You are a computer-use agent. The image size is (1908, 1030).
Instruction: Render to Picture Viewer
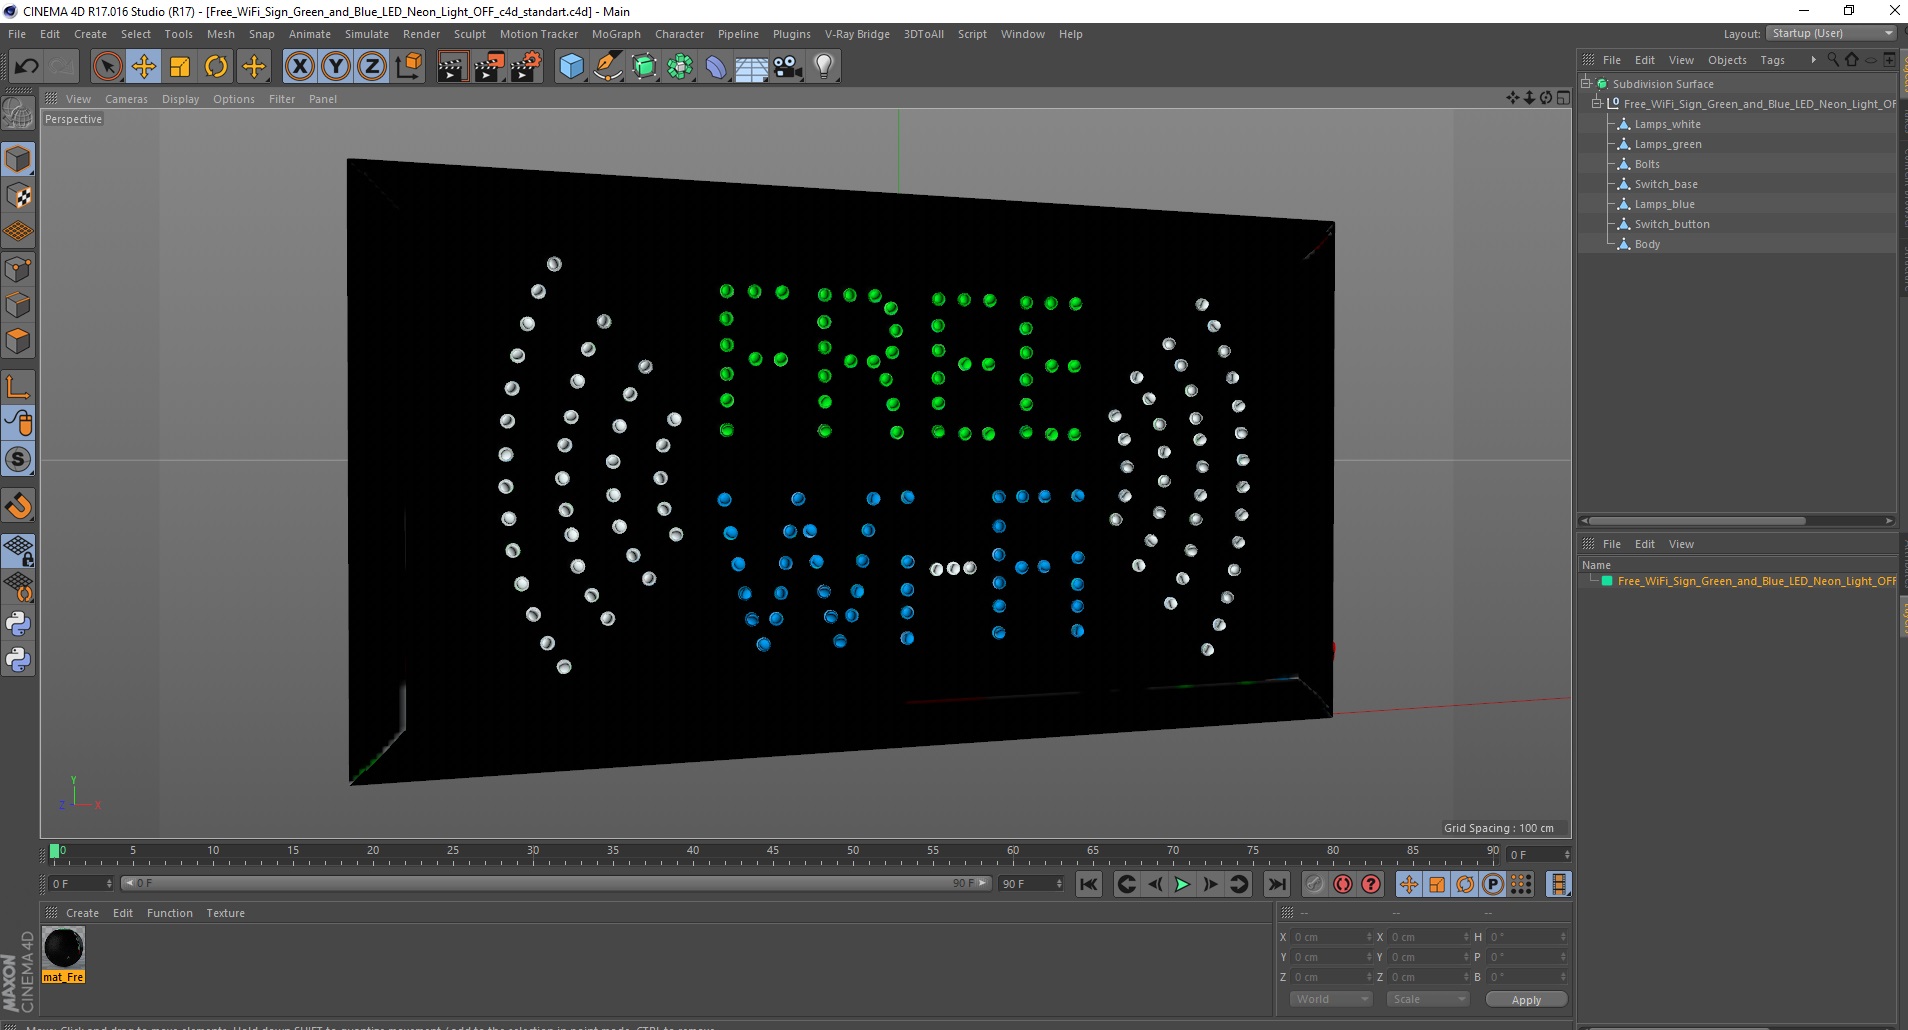(x=489, y=67)
